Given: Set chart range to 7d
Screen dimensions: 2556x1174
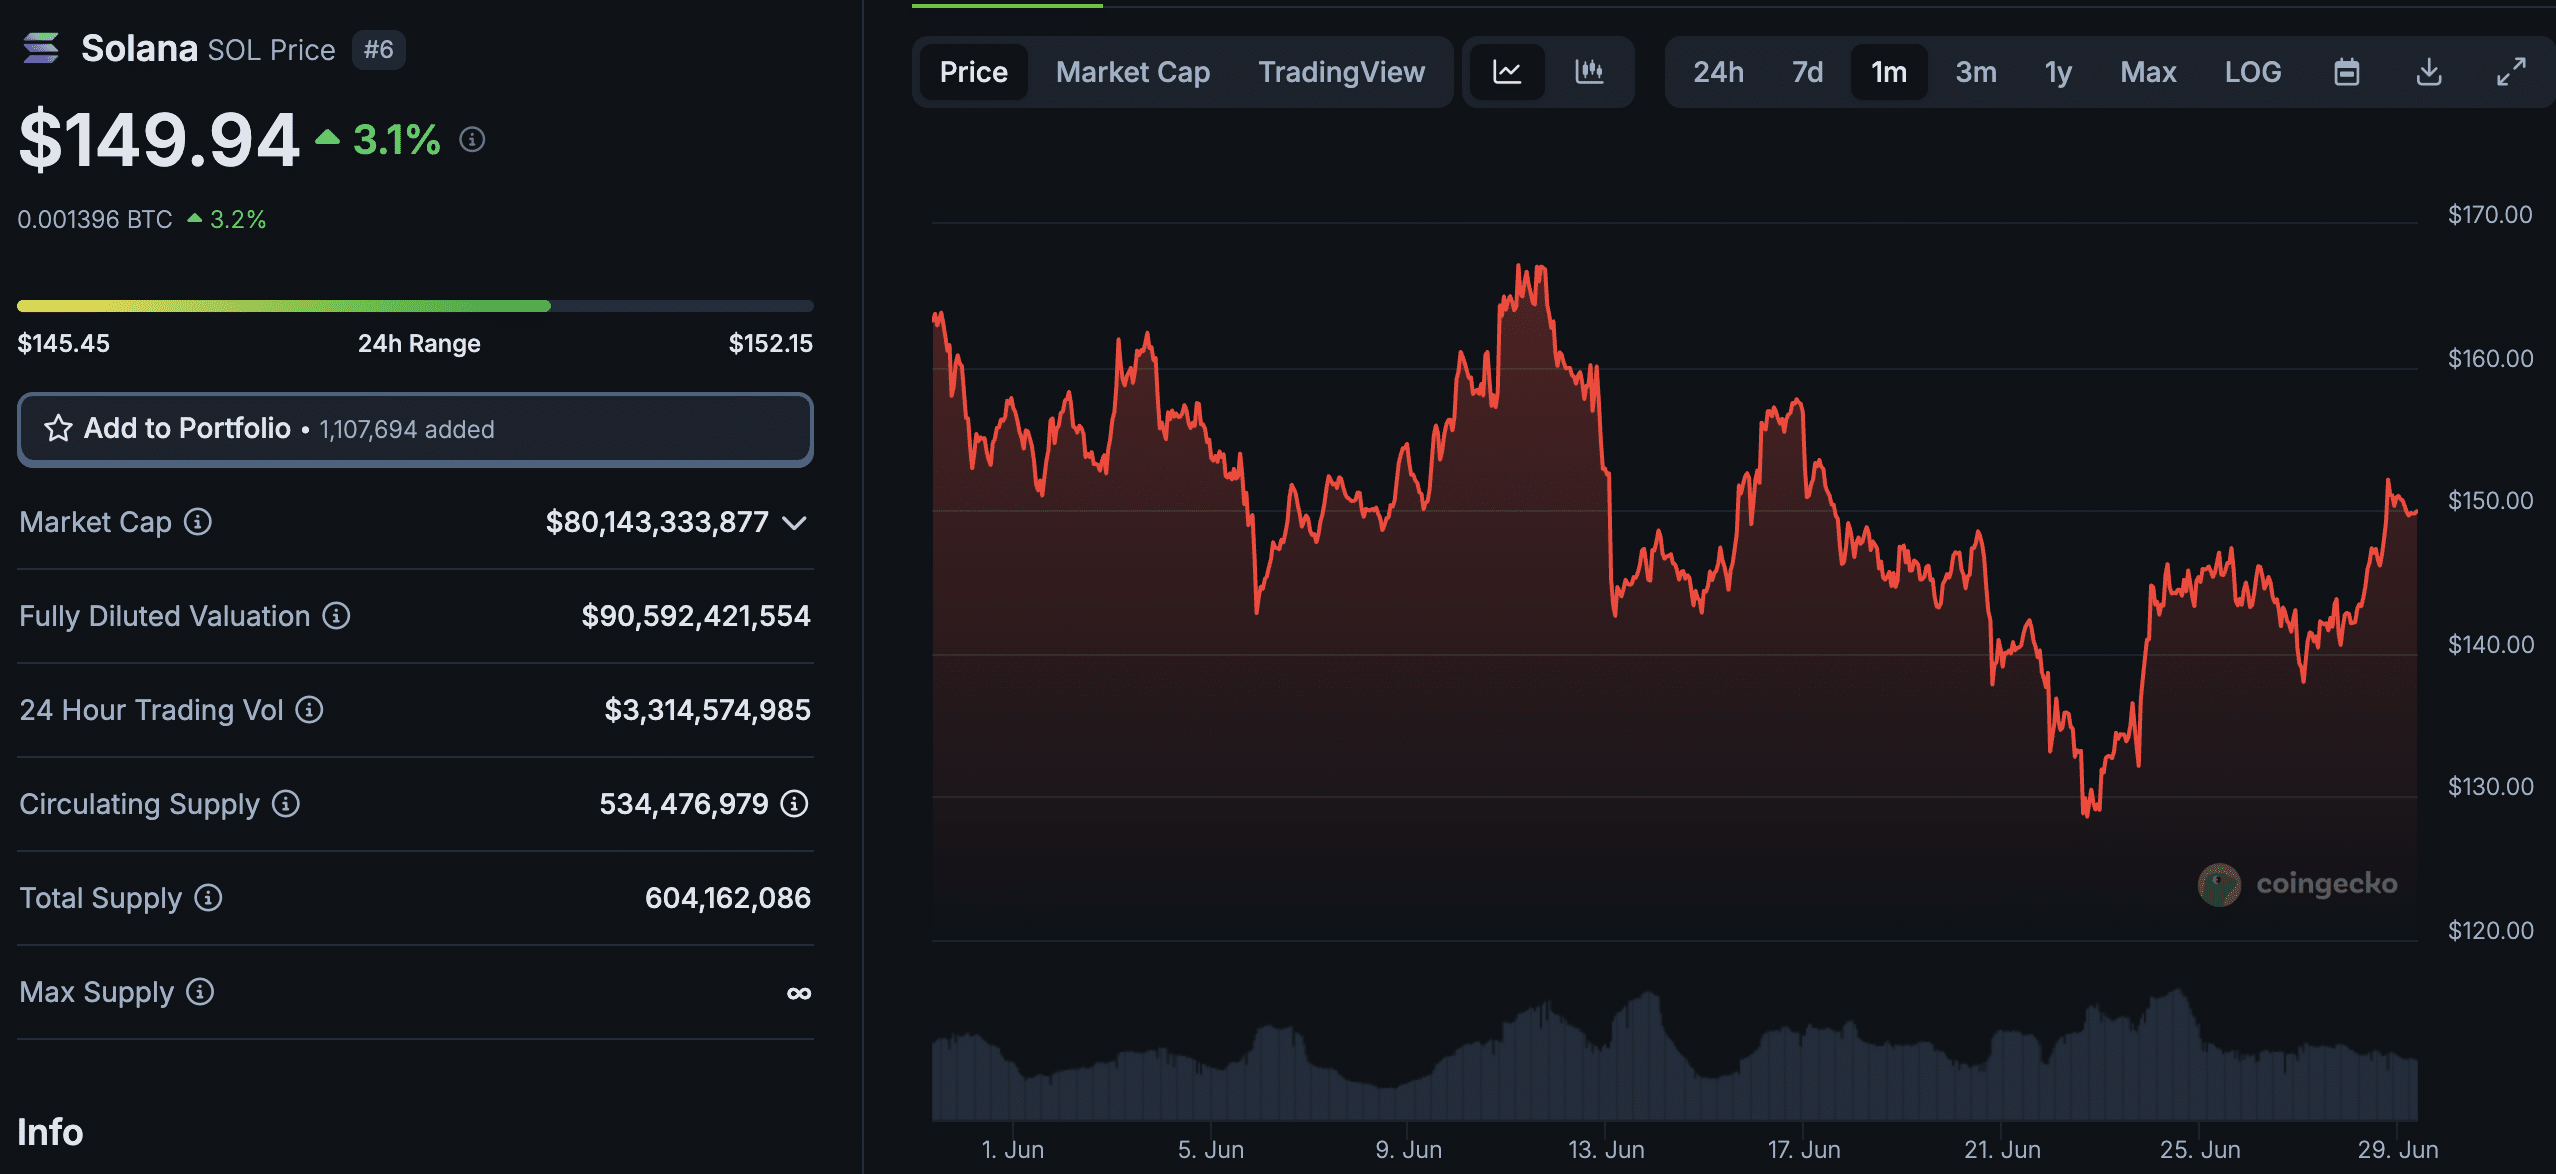Looking at the screenshot, I should [1807, 72].
